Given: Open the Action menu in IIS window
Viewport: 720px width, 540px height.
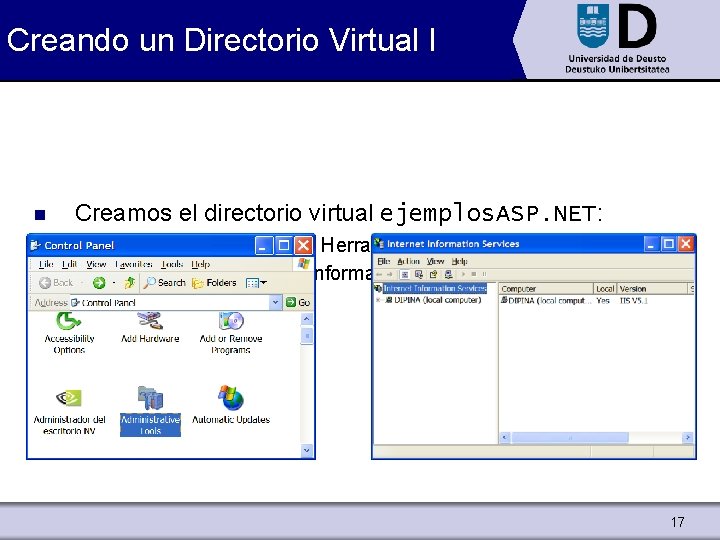Looking at the screenshot, I should (408, 261).
